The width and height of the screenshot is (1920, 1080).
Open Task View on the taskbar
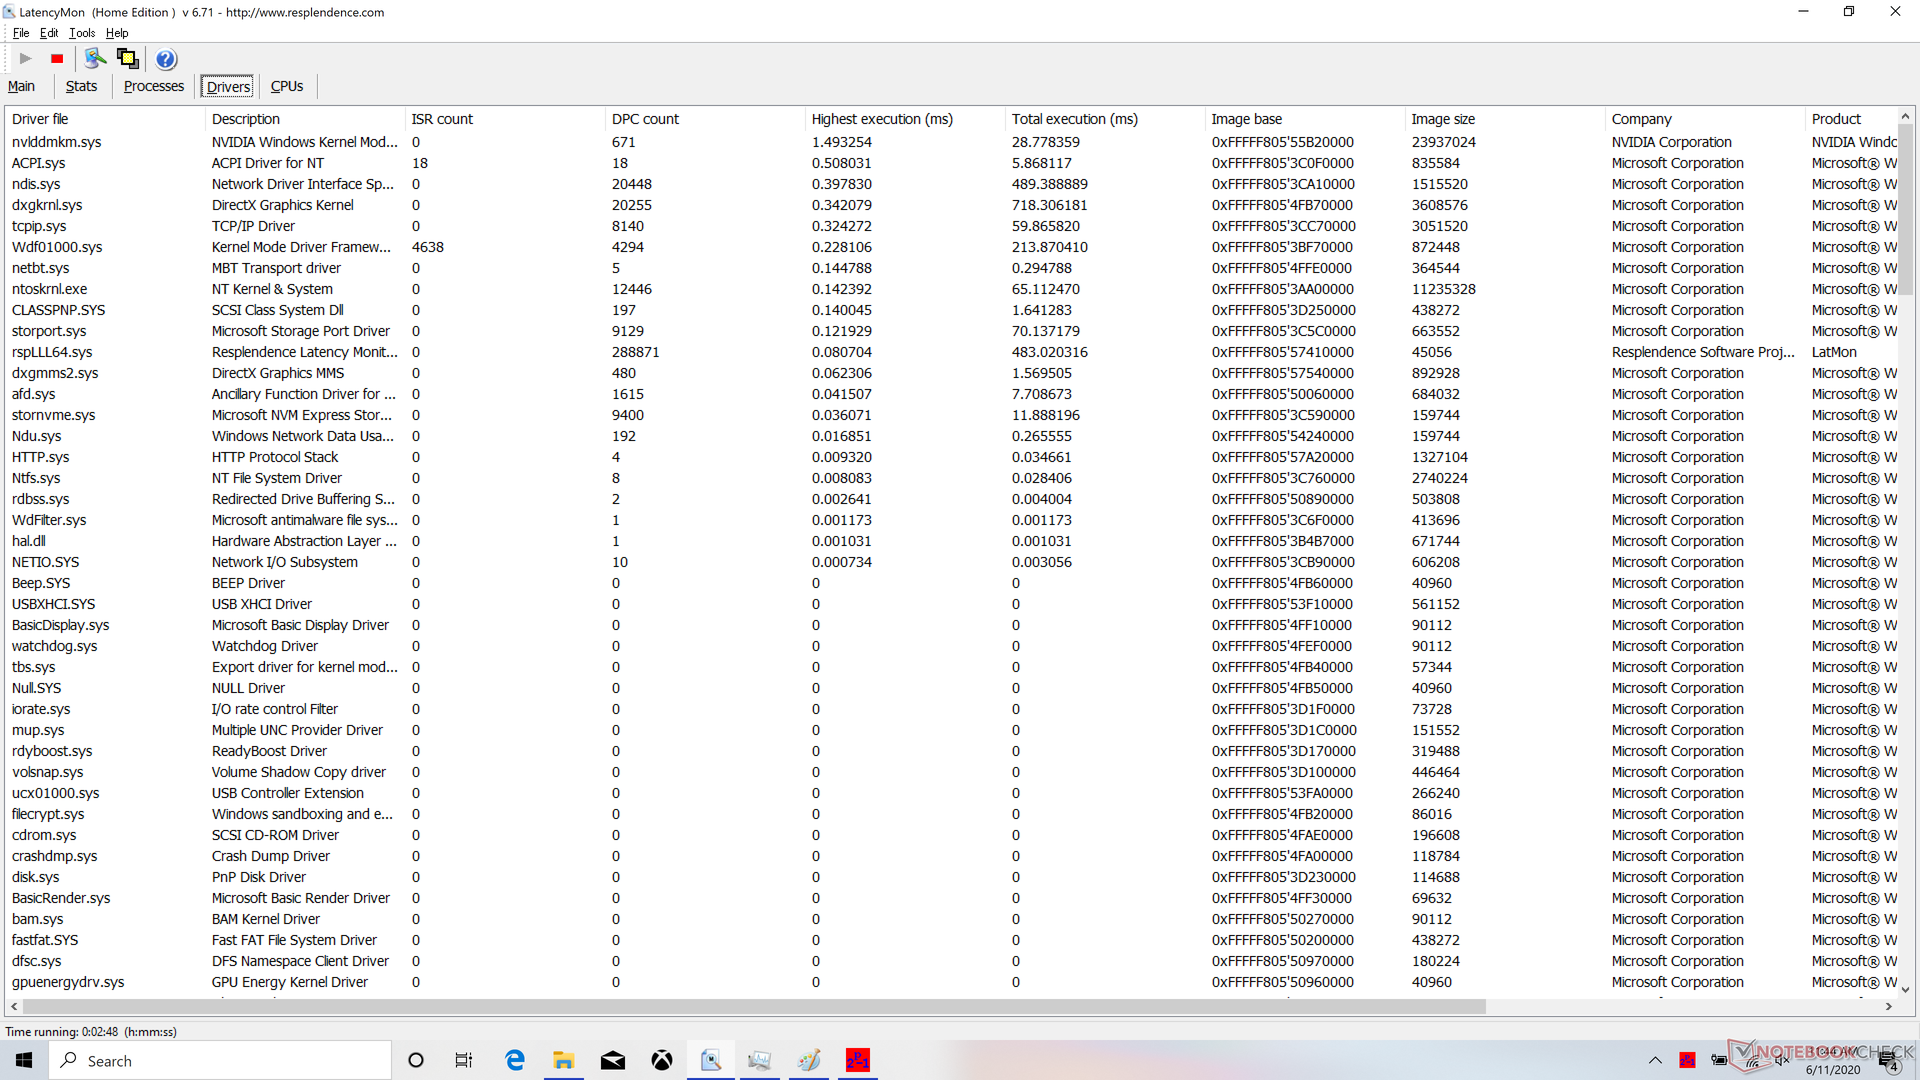coord(464,1060)
